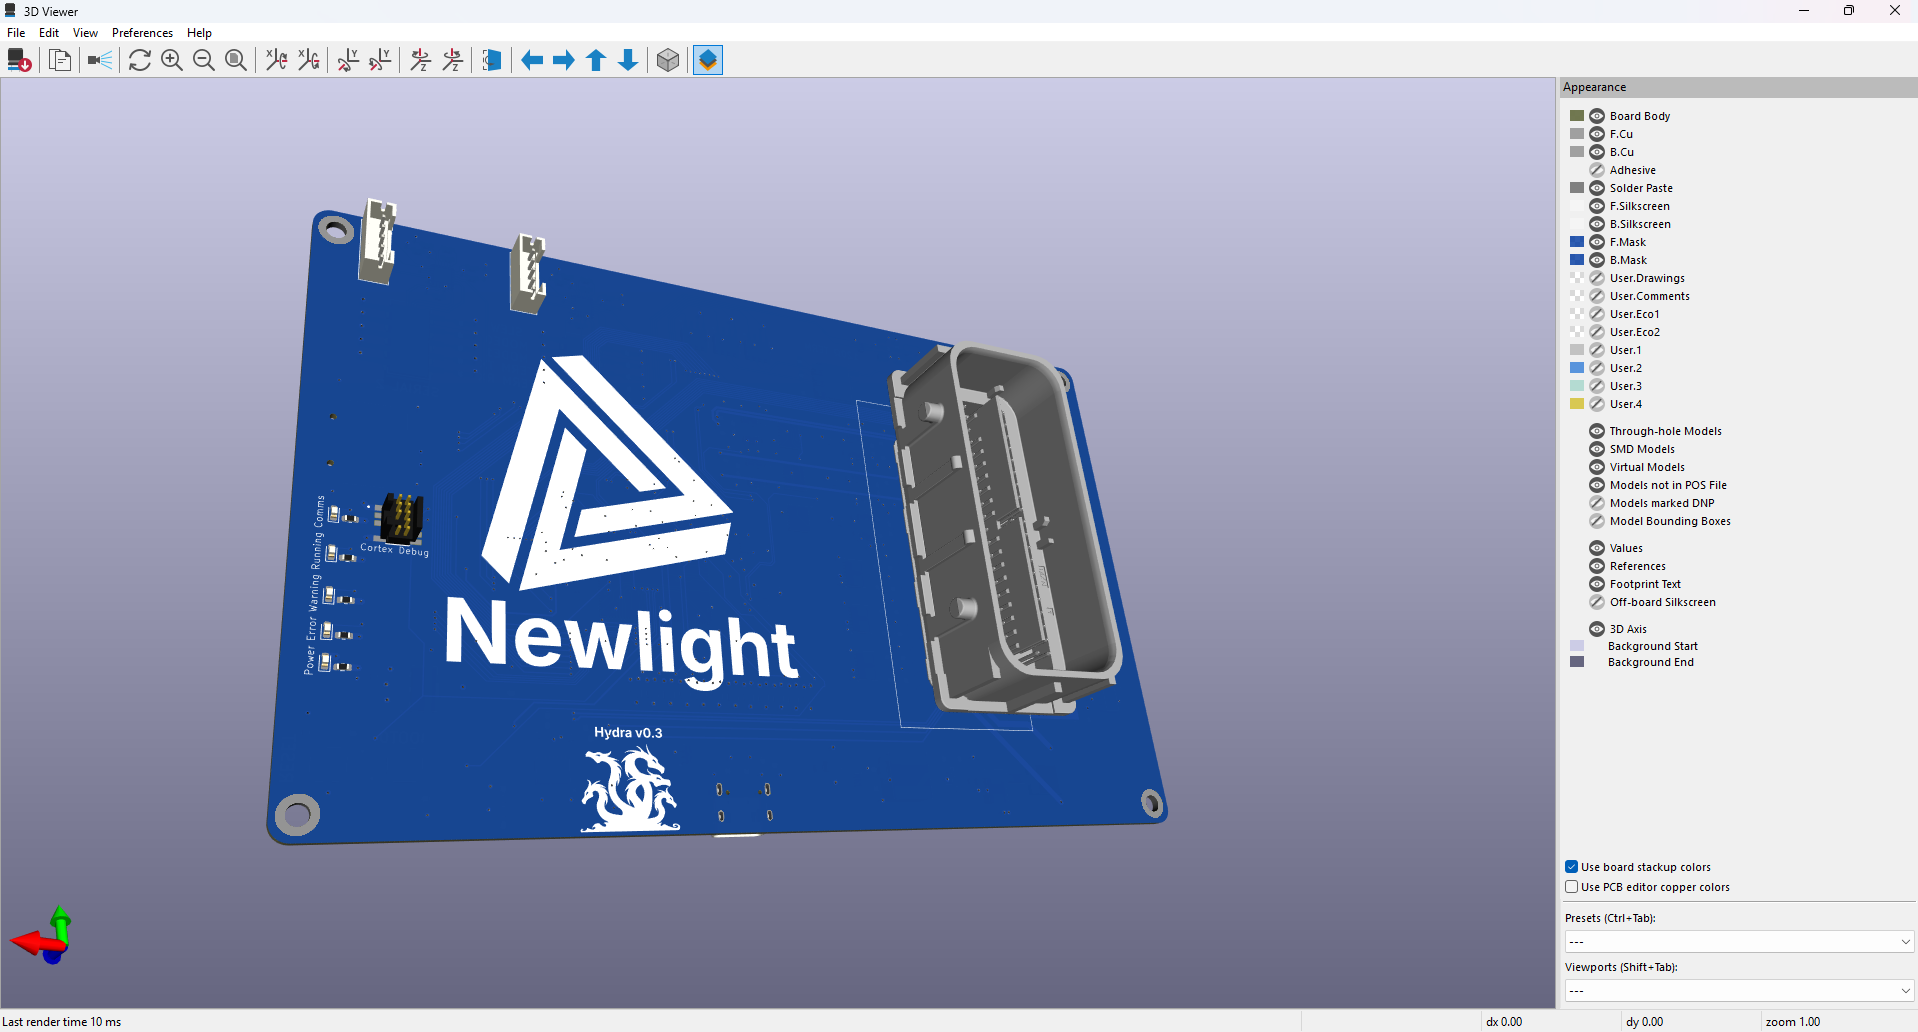Hide the Solder Paste layer
1918x1032 pixels.
point(1597,188)
